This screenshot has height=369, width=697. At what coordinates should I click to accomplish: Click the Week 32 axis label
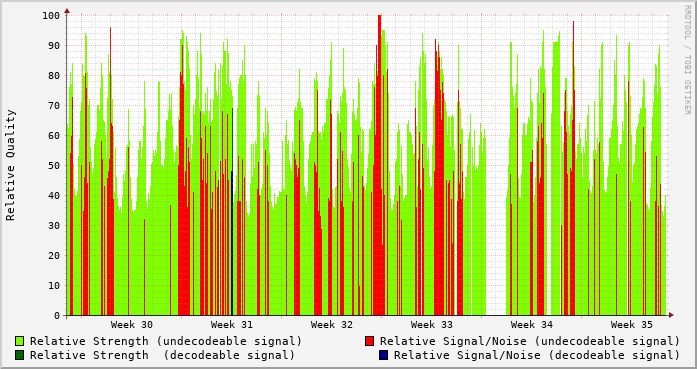click(x=332, y=325)
